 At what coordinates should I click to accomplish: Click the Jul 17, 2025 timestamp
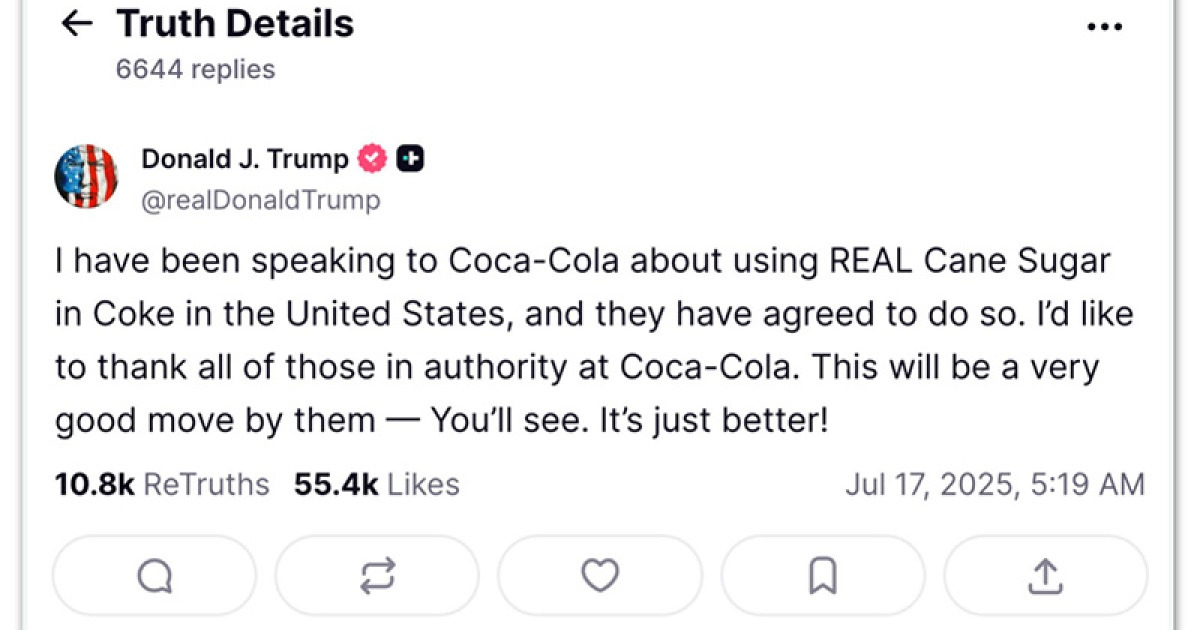[x=994, y=485]
